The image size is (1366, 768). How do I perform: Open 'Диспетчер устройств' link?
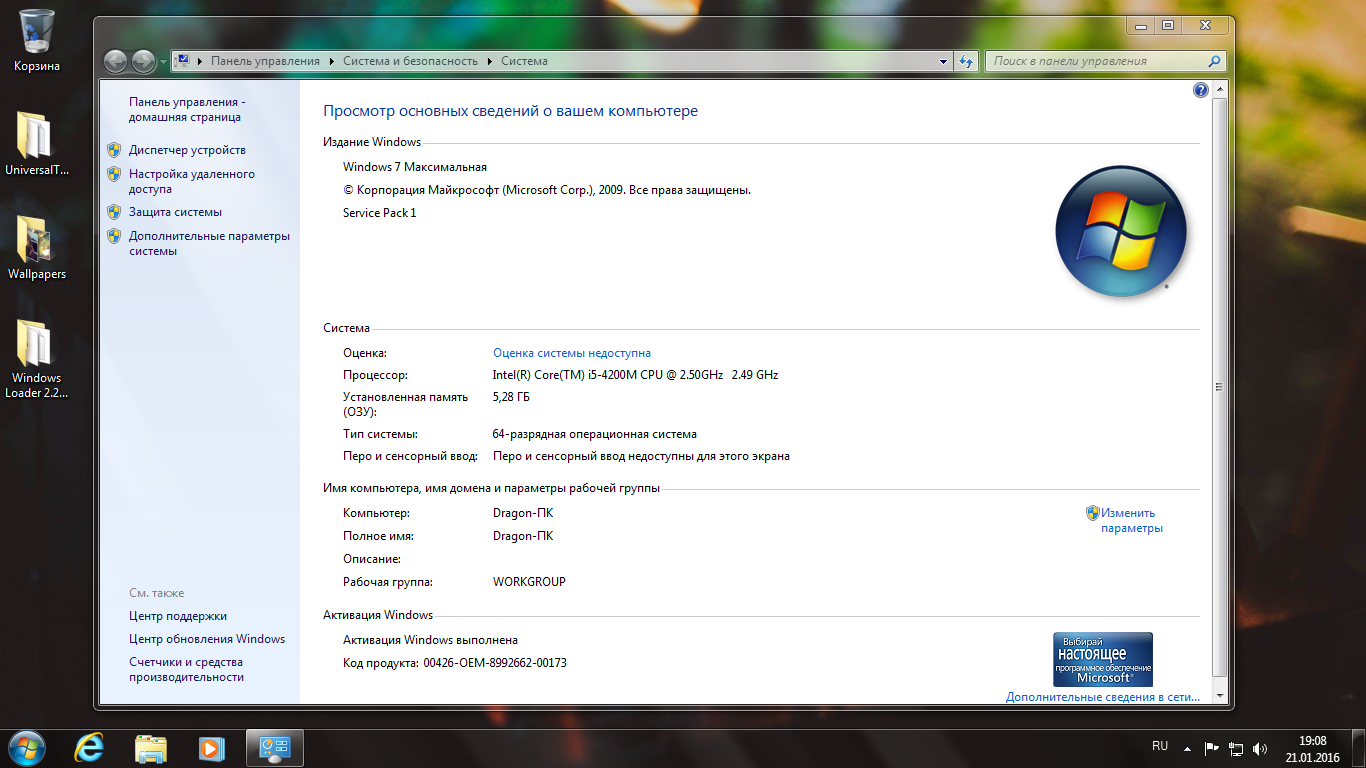(x=187, y=150)
